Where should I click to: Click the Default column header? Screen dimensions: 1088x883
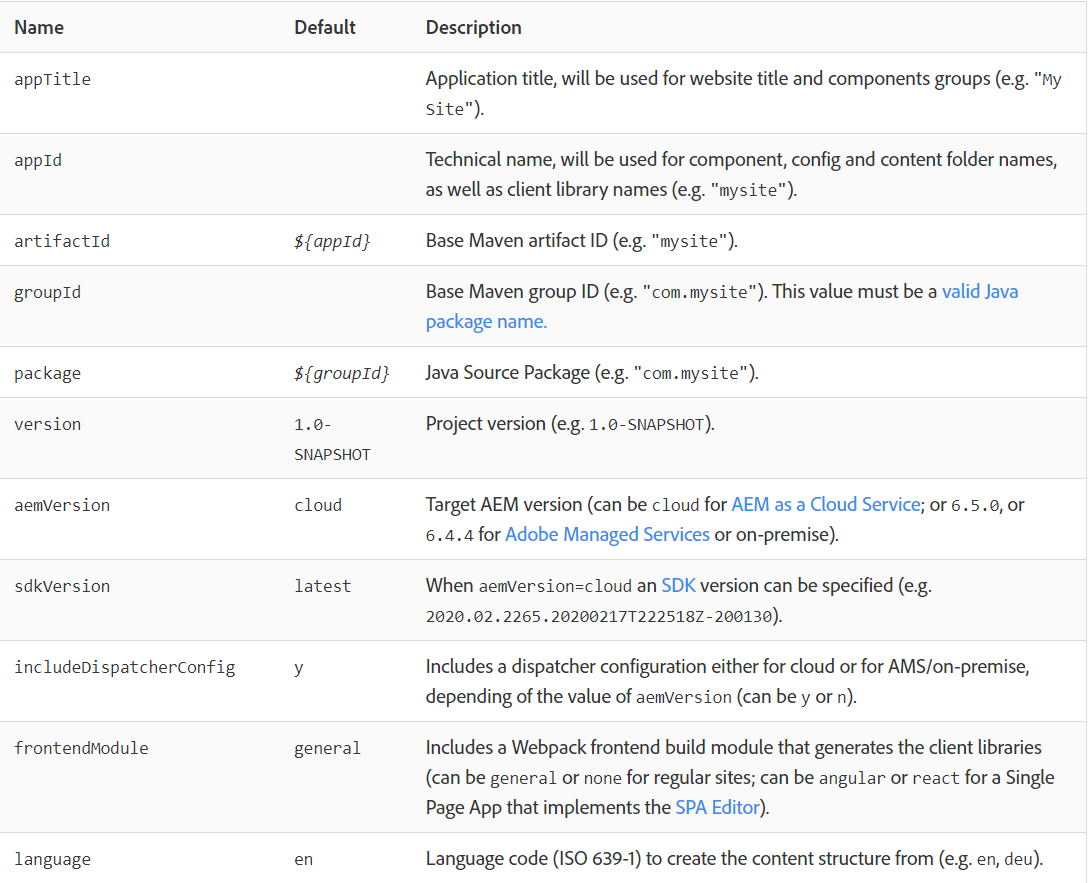click(325, 27)
